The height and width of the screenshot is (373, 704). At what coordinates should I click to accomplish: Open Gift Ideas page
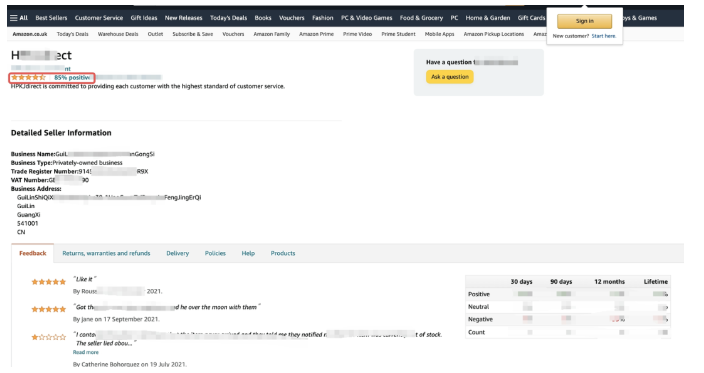[144, 18]
